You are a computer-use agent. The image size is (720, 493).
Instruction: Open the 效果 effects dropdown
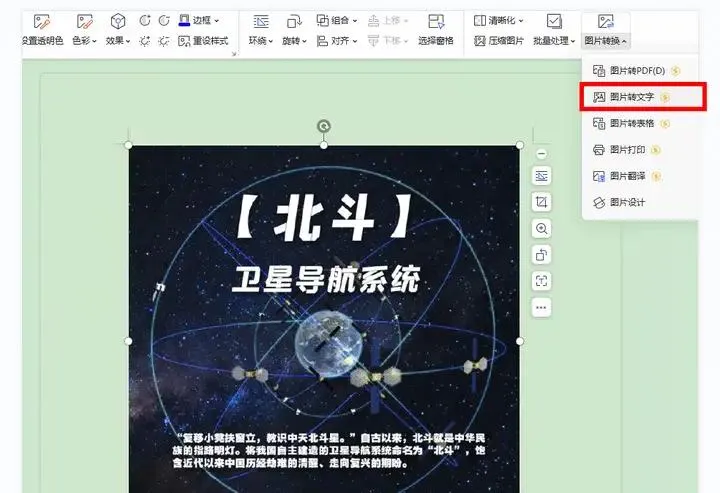[118, 29]
